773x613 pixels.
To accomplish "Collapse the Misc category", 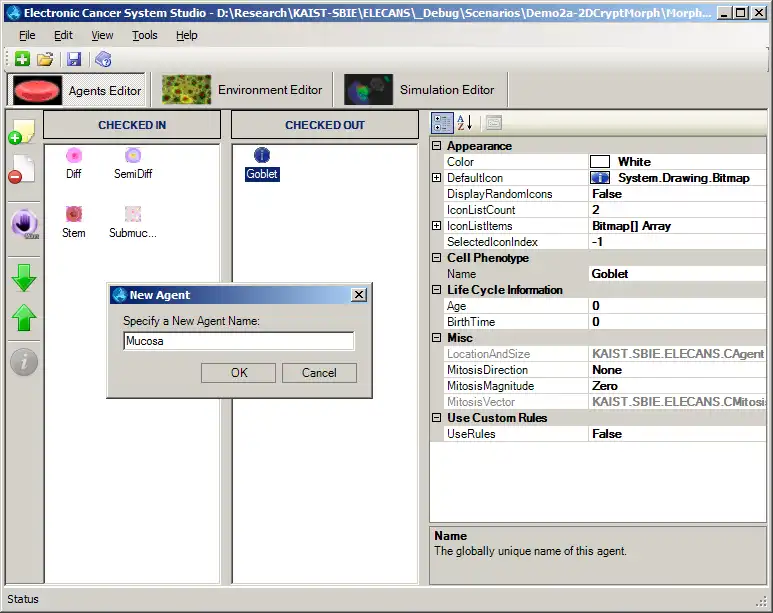I will pyautogui.click(x=436, y=337).
